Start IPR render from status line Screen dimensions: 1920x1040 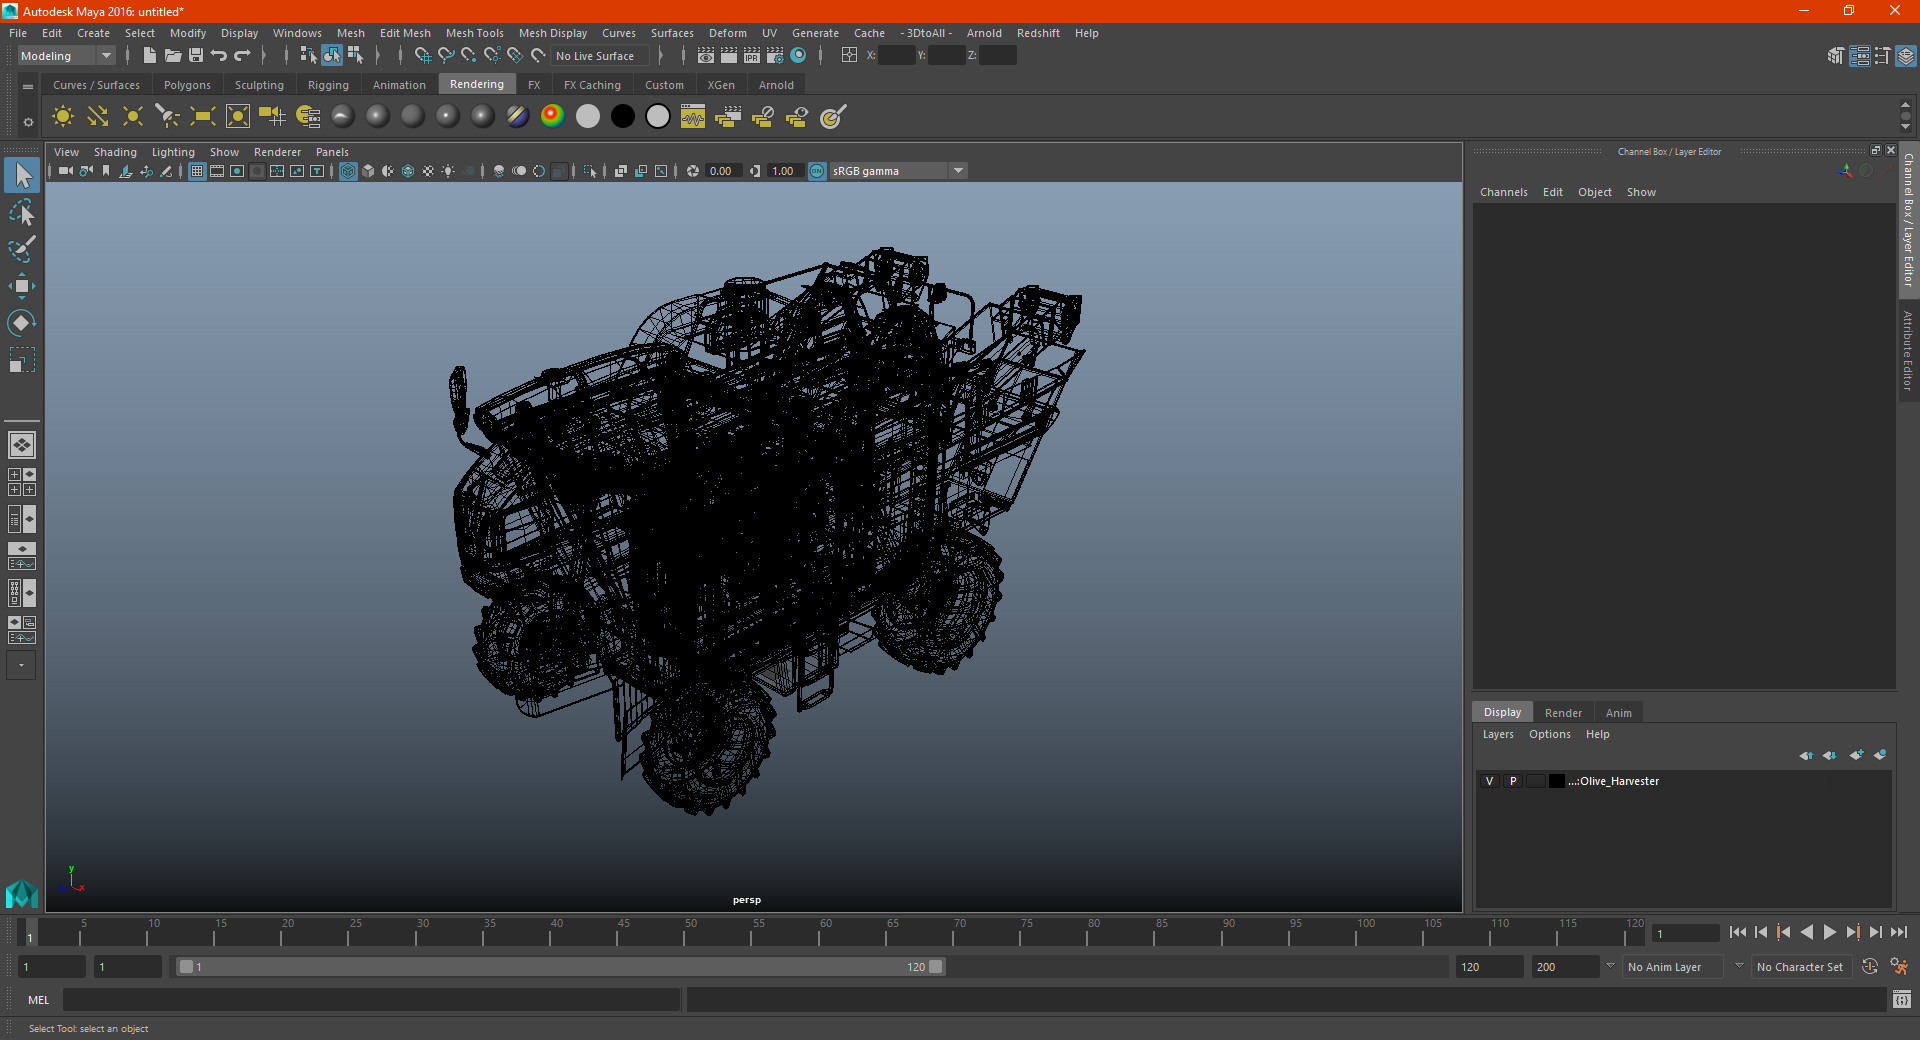752,56
